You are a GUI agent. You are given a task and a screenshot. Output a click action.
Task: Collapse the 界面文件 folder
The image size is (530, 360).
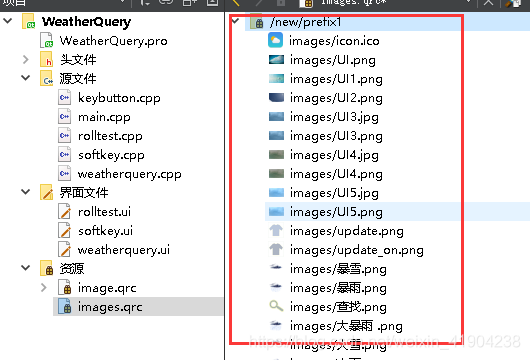(x=26, y=192)
